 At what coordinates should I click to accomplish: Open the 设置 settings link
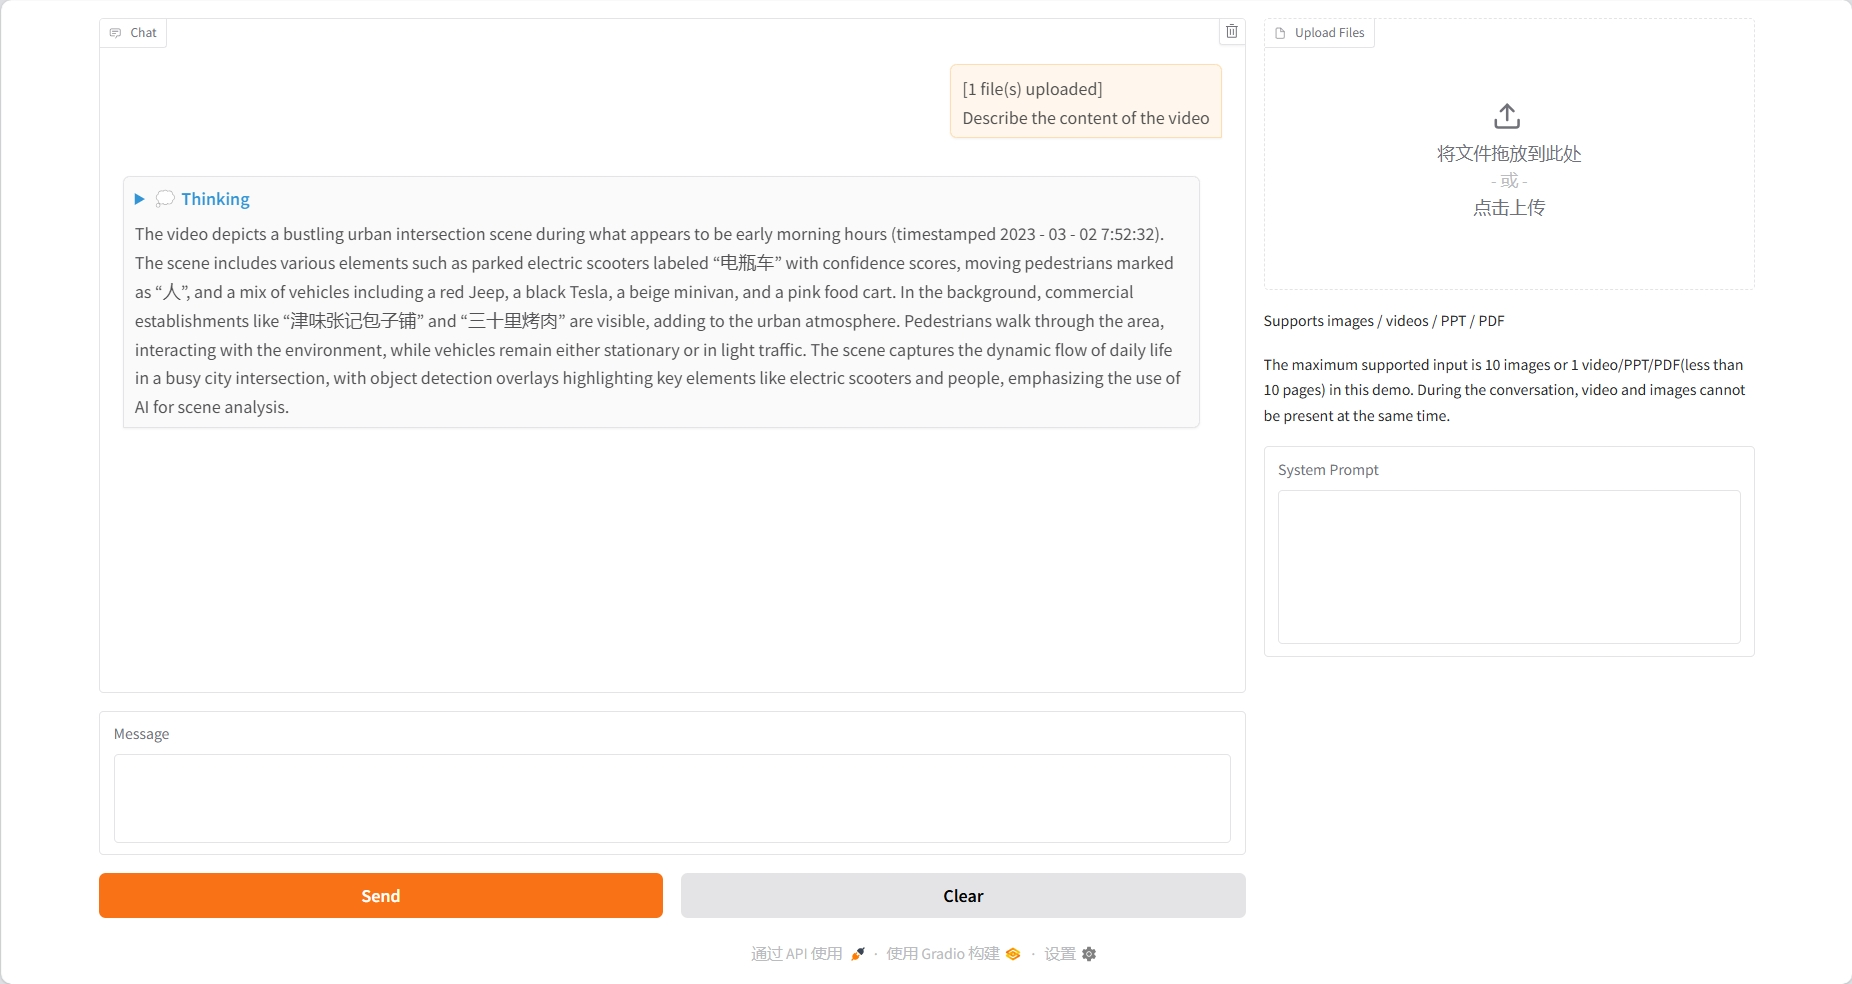[x=1060, y=954]
